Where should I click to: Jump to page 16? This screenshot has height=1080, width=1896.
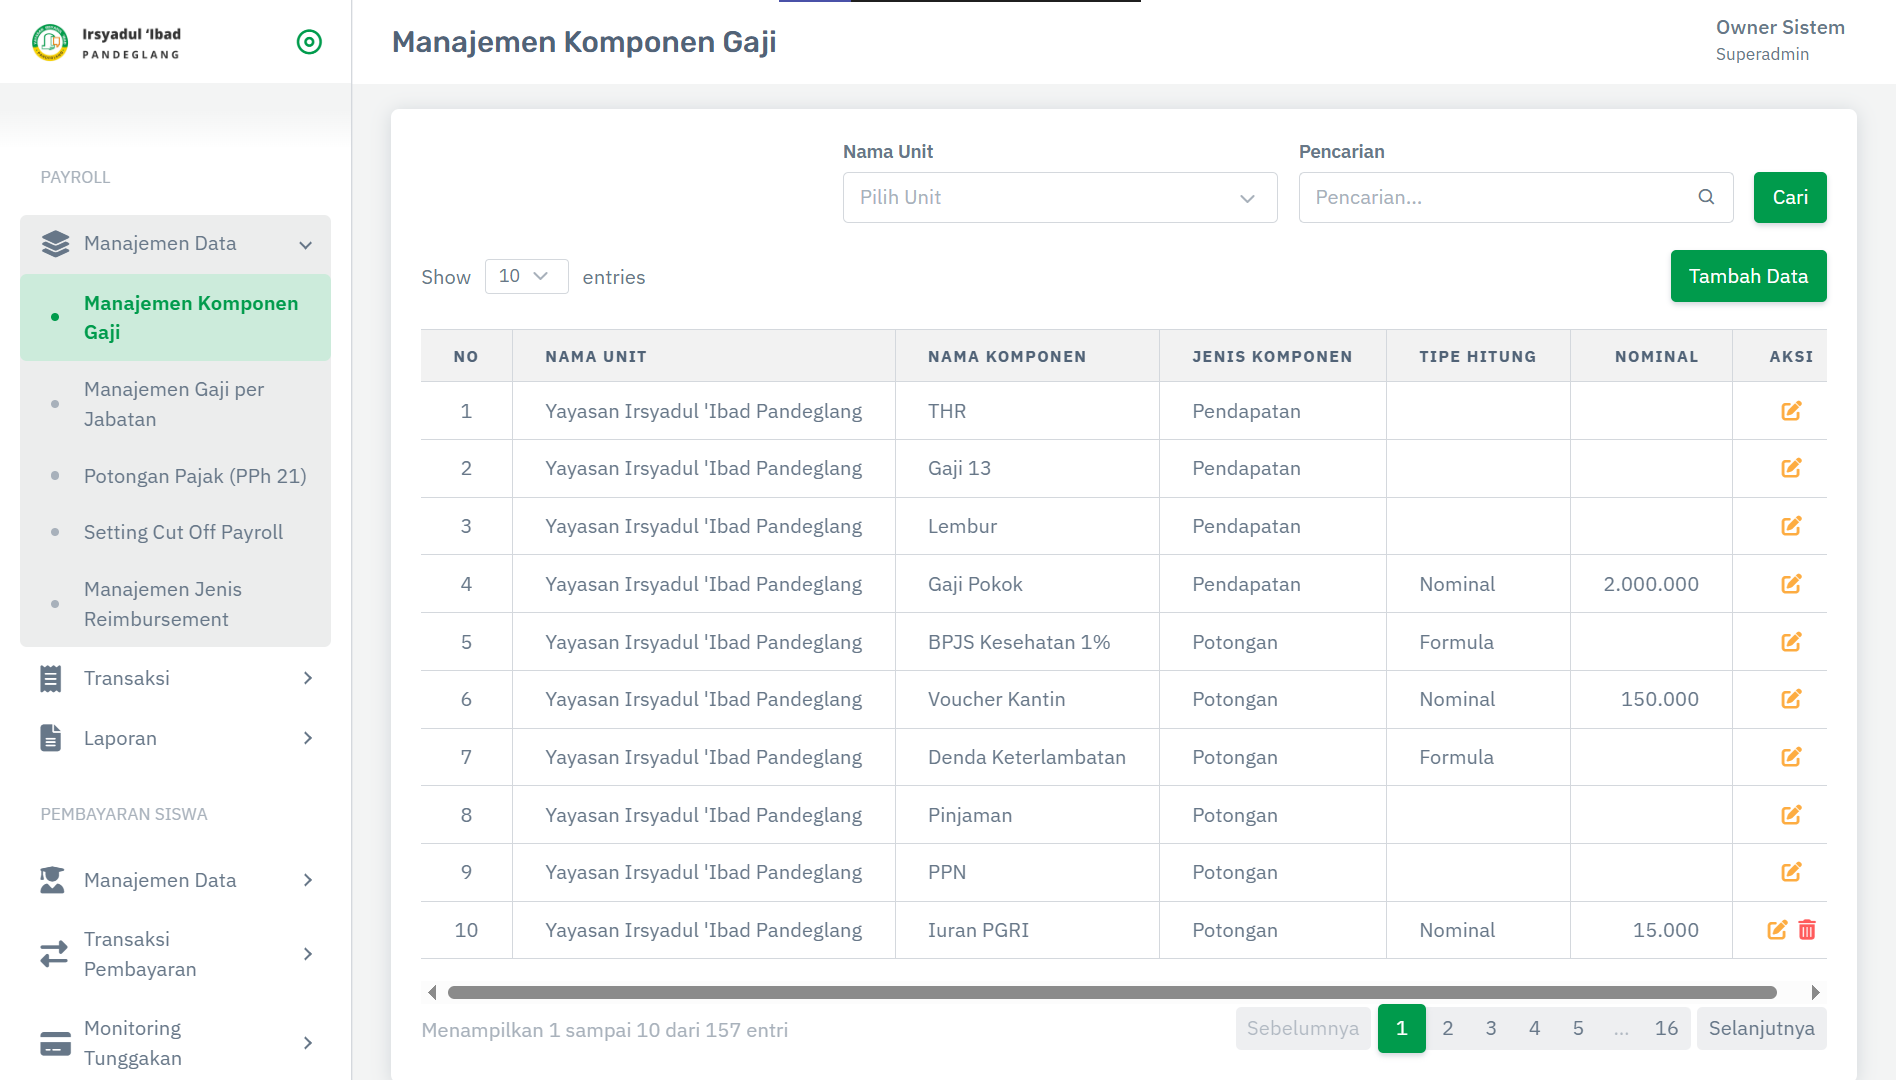point(1666,1028)
